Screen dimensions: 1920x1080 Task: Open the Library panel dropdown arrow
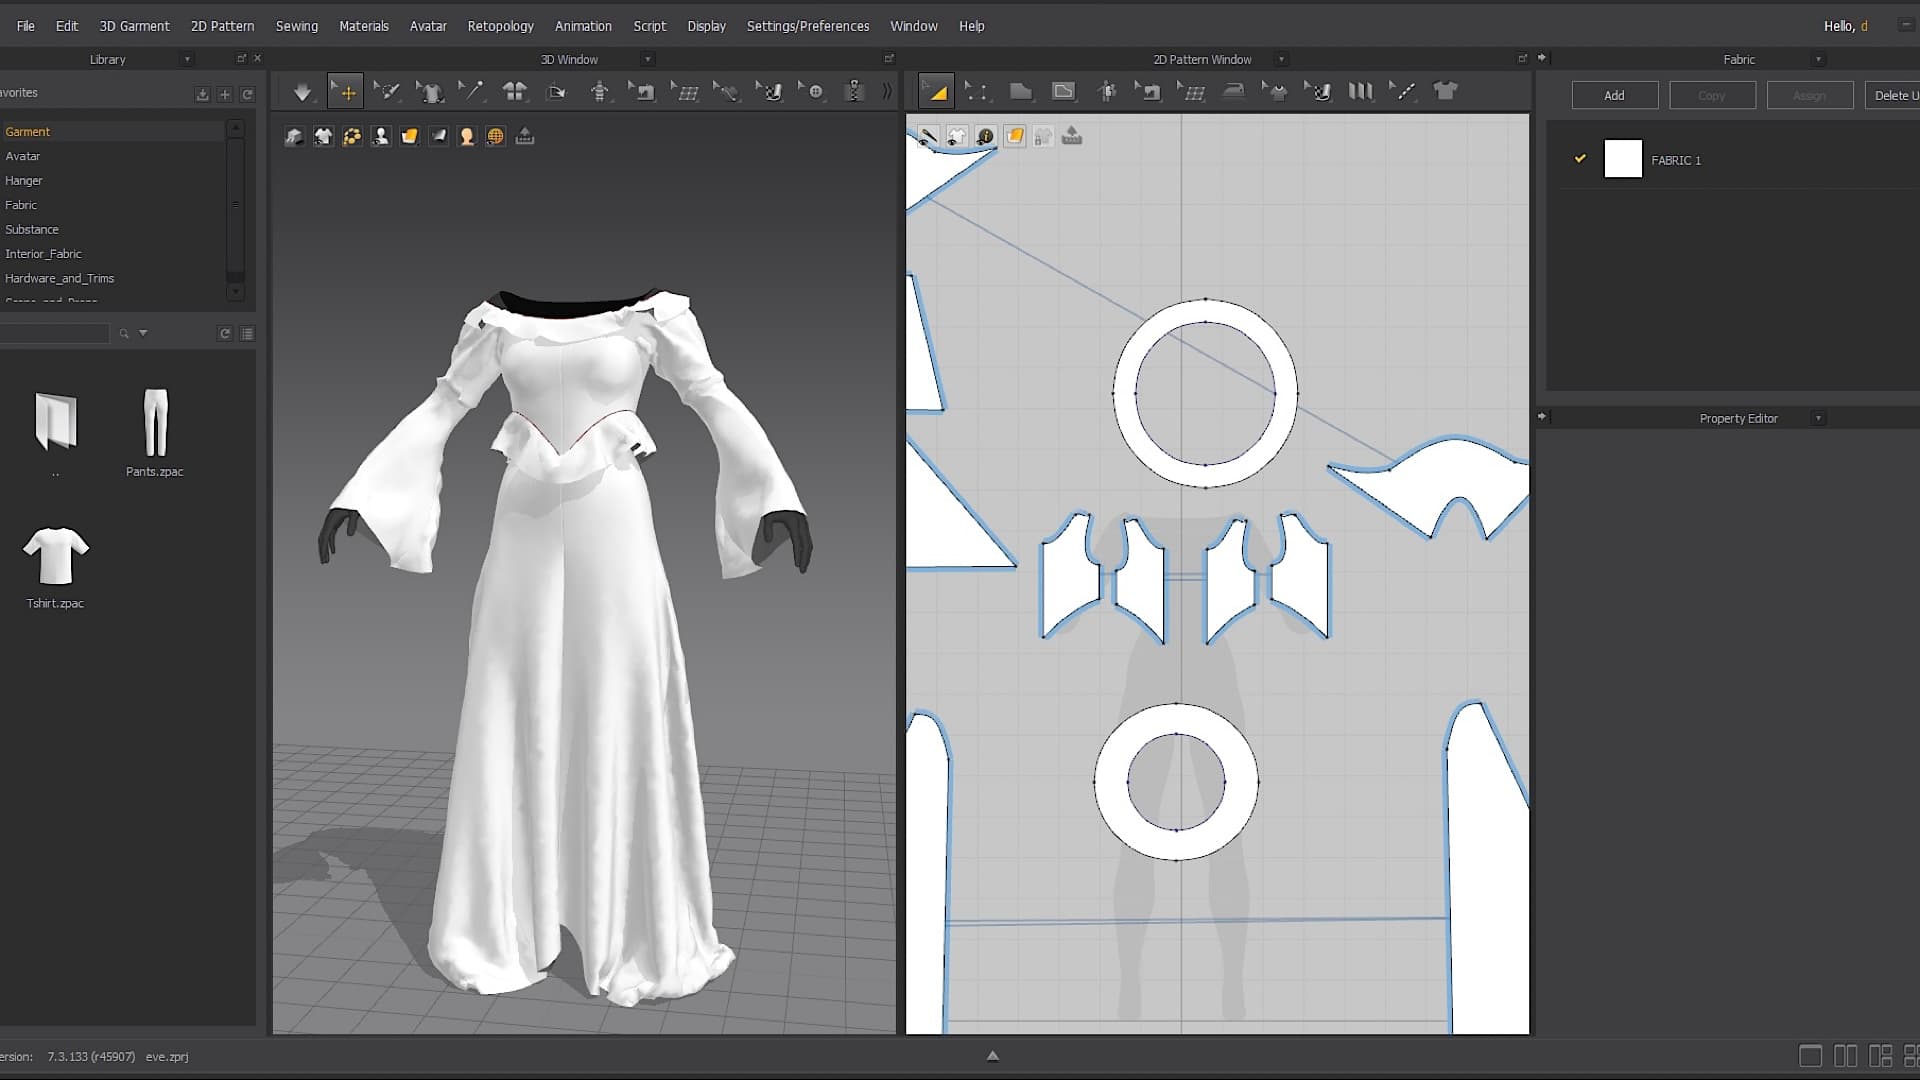(x=187, y=60)
